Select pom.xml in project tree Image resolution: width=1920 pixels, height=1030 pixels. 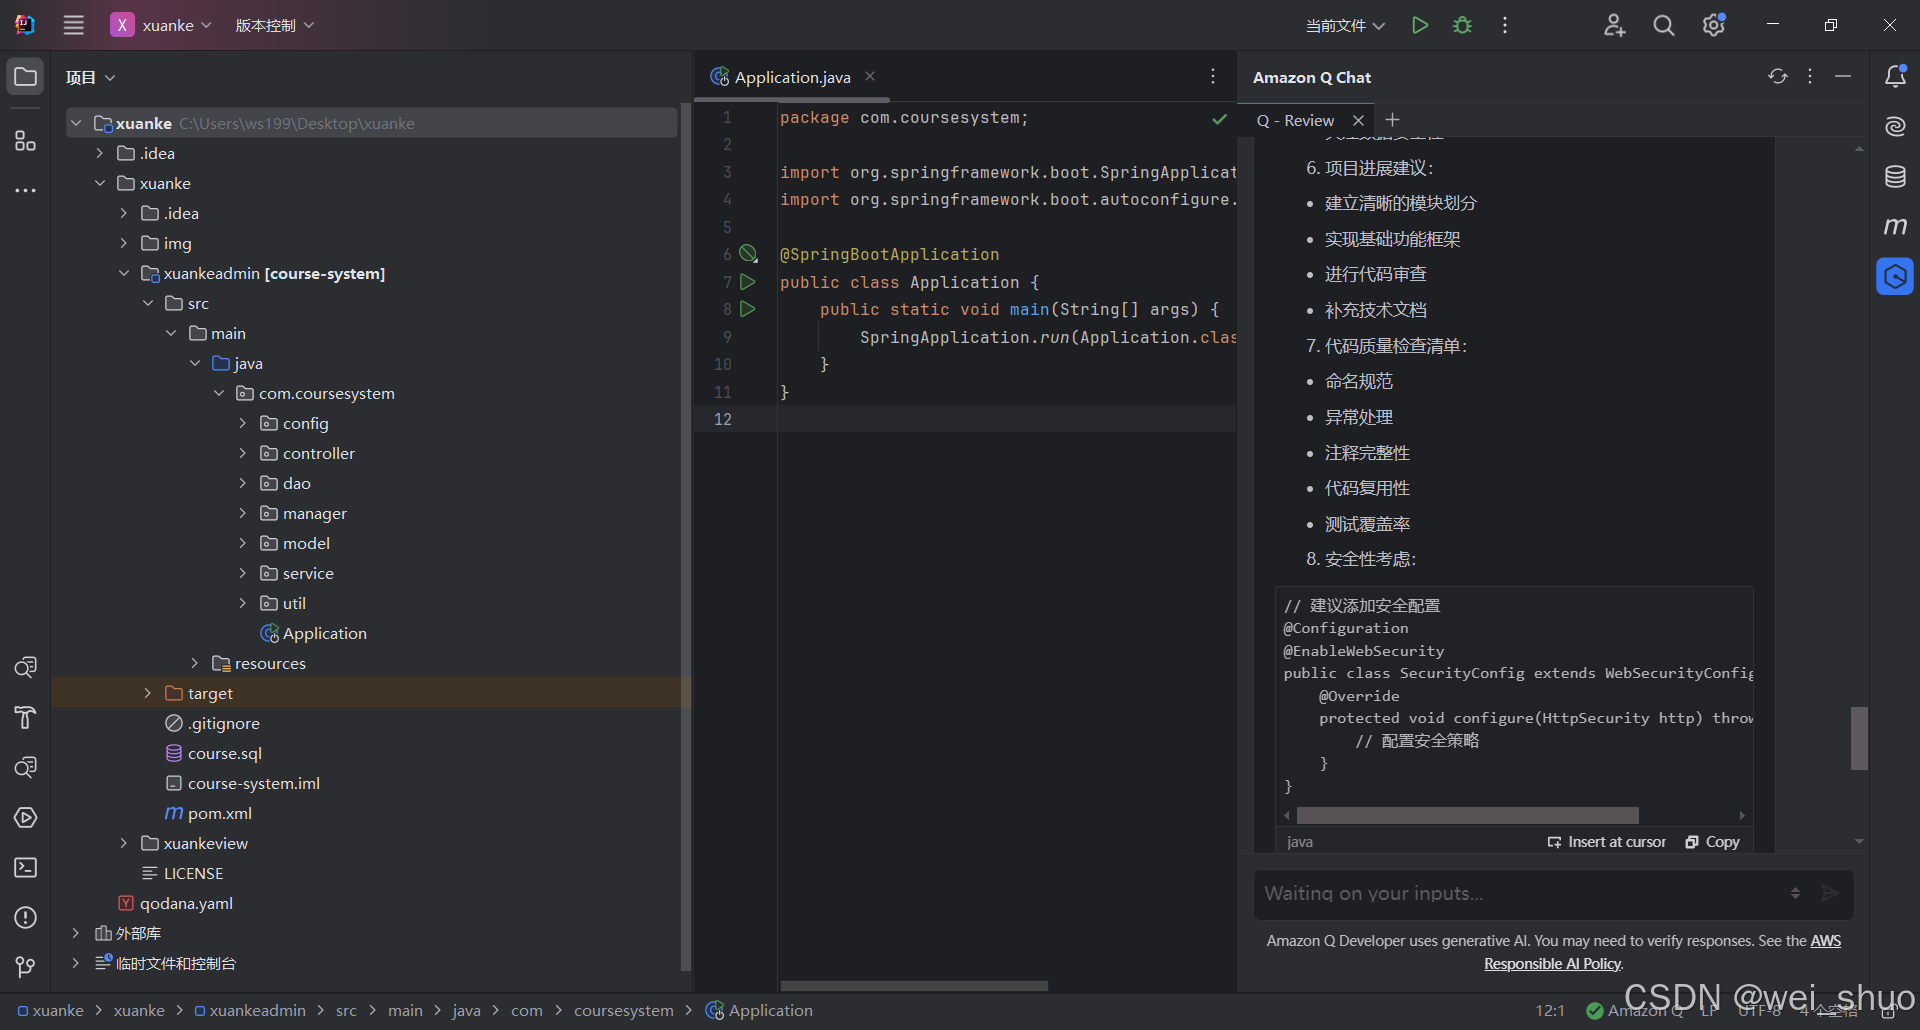209,813
